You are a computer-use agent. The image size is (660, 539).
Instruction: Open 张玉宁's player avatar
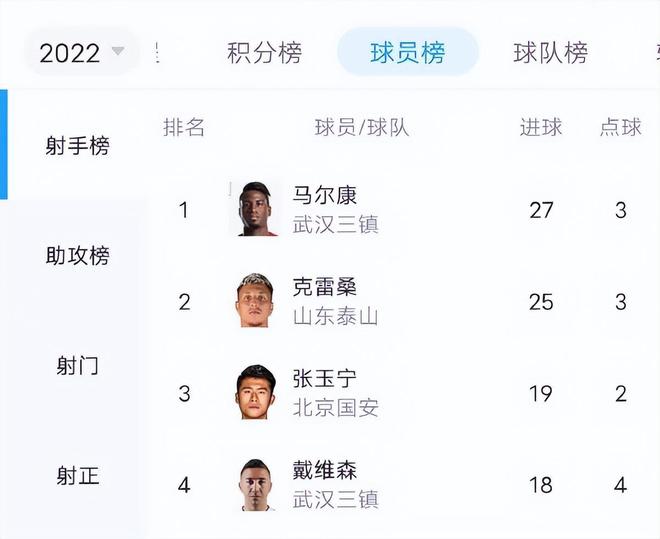pos(258,392)
